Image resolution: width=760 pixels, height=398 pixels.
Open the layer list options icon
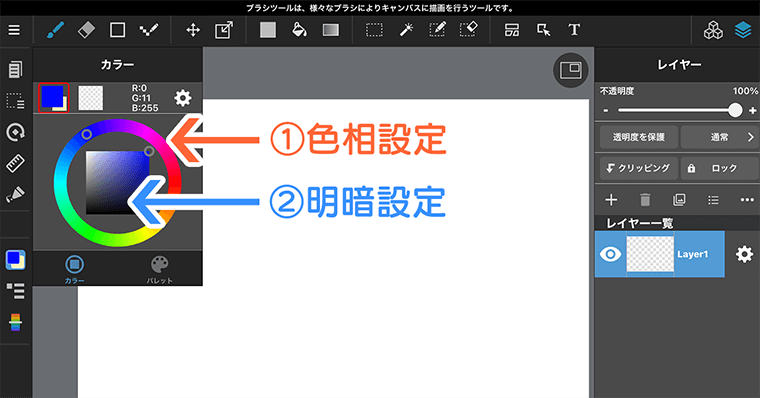pos(713,200)
